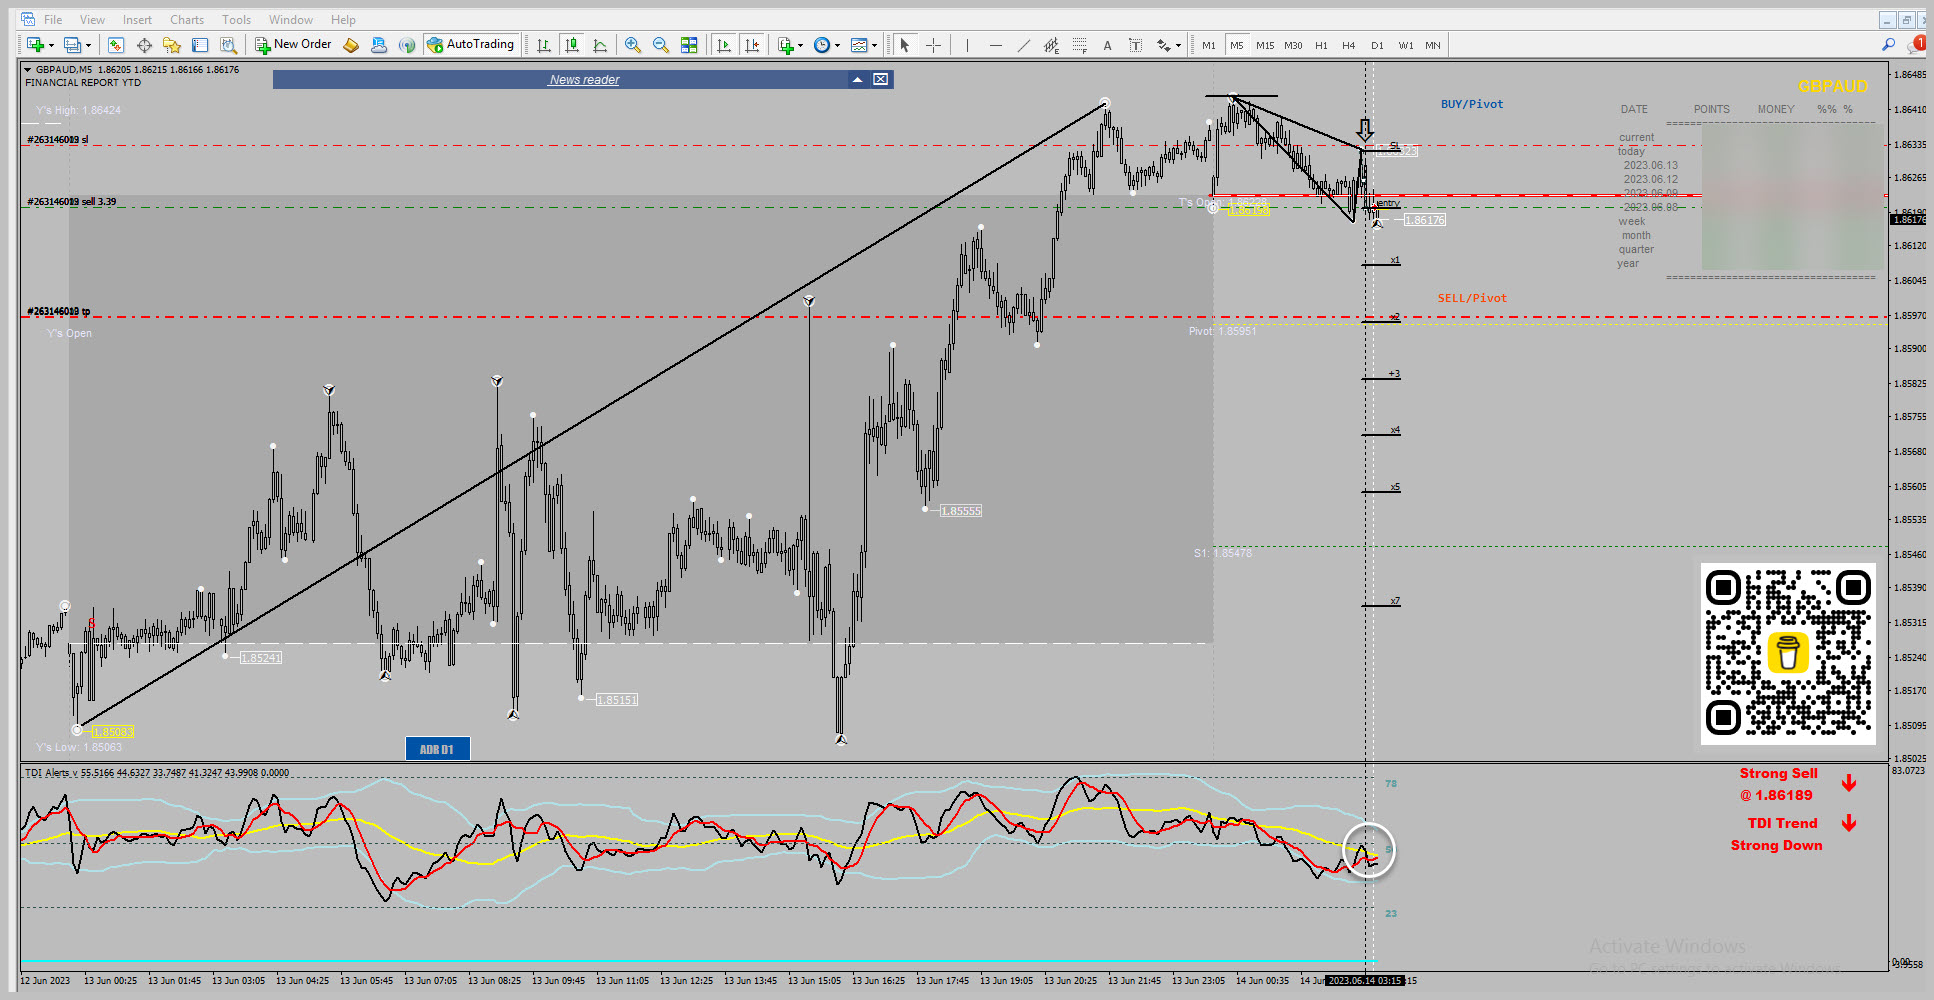
Task: Enable chart auto scroll
Action: tap(723, 45)
